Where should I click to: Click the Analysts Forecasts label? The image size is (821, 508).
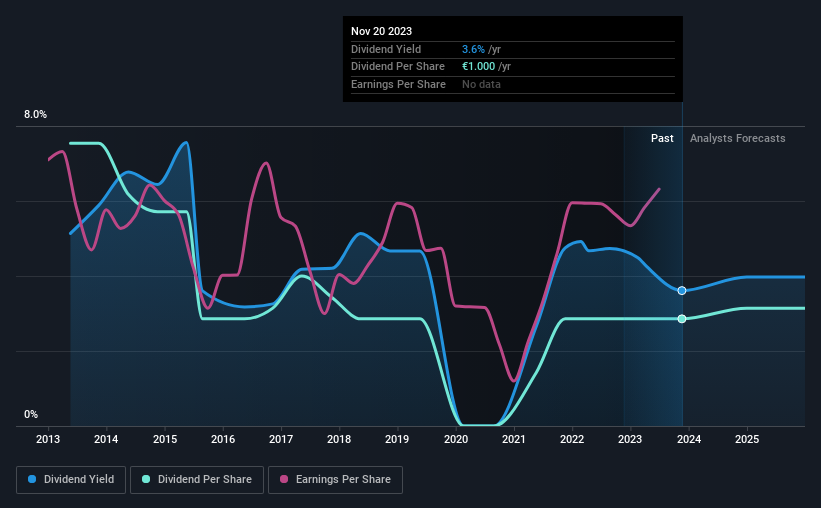[738, 138]
